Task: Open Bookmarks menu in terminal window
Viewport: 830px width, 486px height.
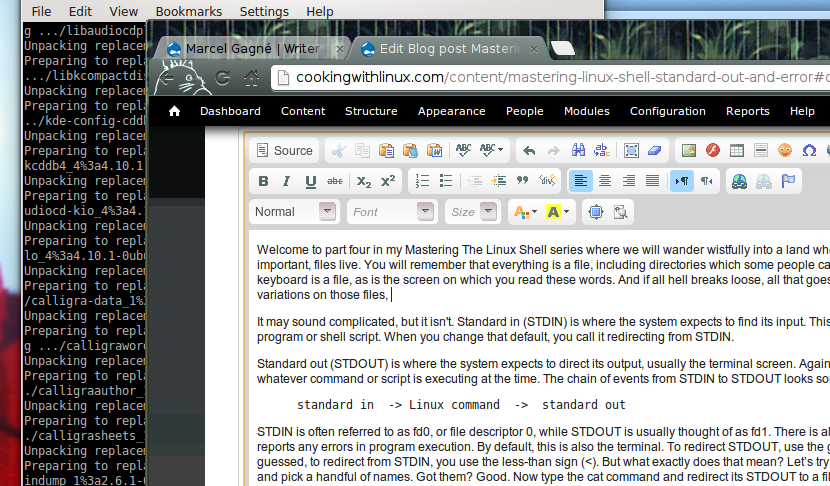Action: (x=188, y=11)
